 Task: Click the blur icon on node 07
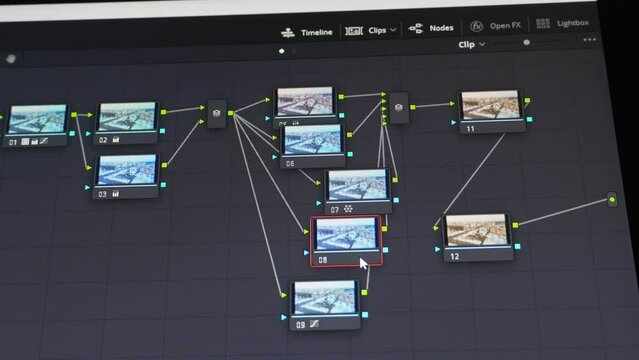click(x=348, y=209)
